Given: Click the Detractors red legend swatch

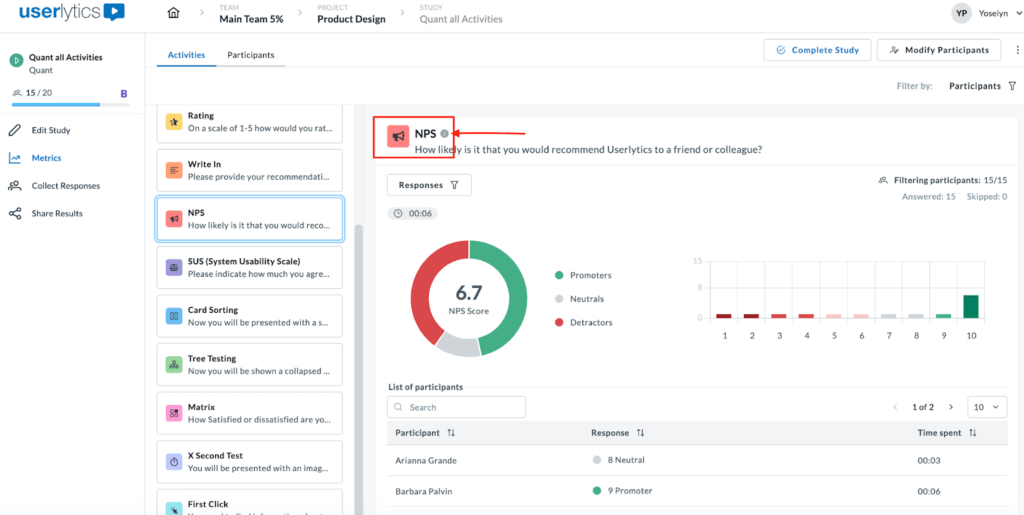Looking at the screenshot, I should coord(558,322).
